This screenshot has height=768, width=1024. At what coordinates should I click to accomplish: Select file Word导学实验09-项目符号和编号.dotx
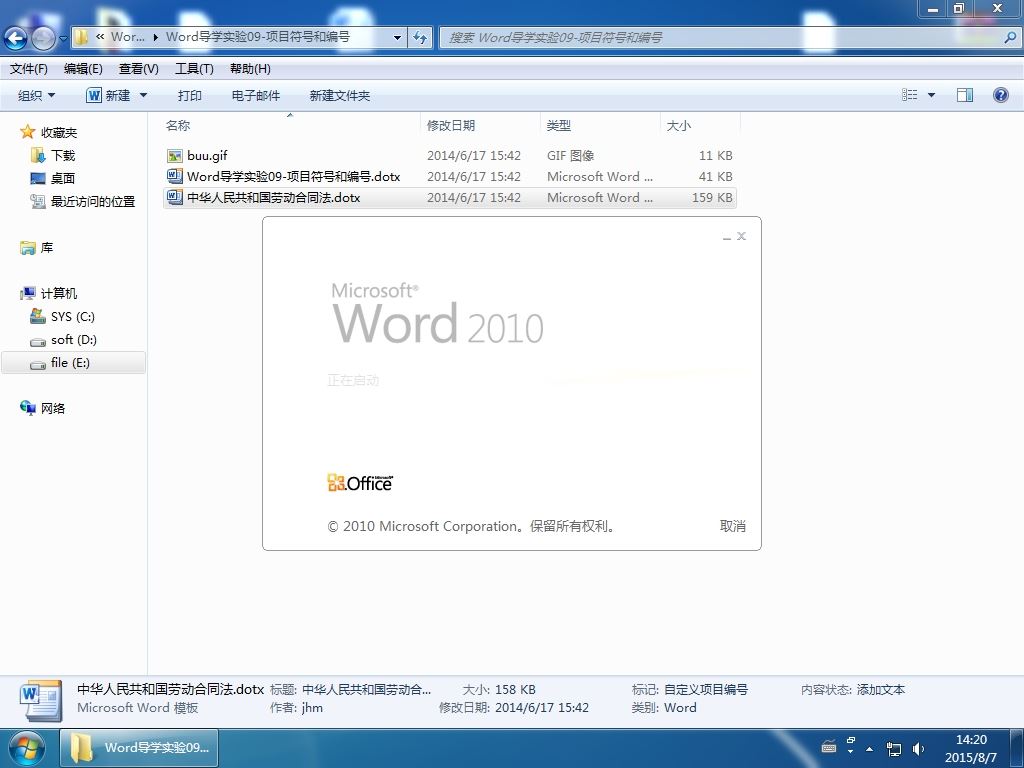tap(293, 176)
